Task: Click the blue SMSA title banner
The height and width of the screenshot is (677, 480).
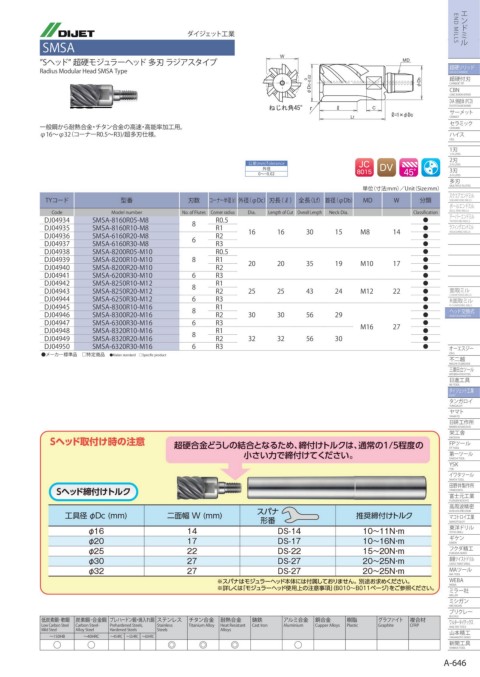Action: [137, 47]
